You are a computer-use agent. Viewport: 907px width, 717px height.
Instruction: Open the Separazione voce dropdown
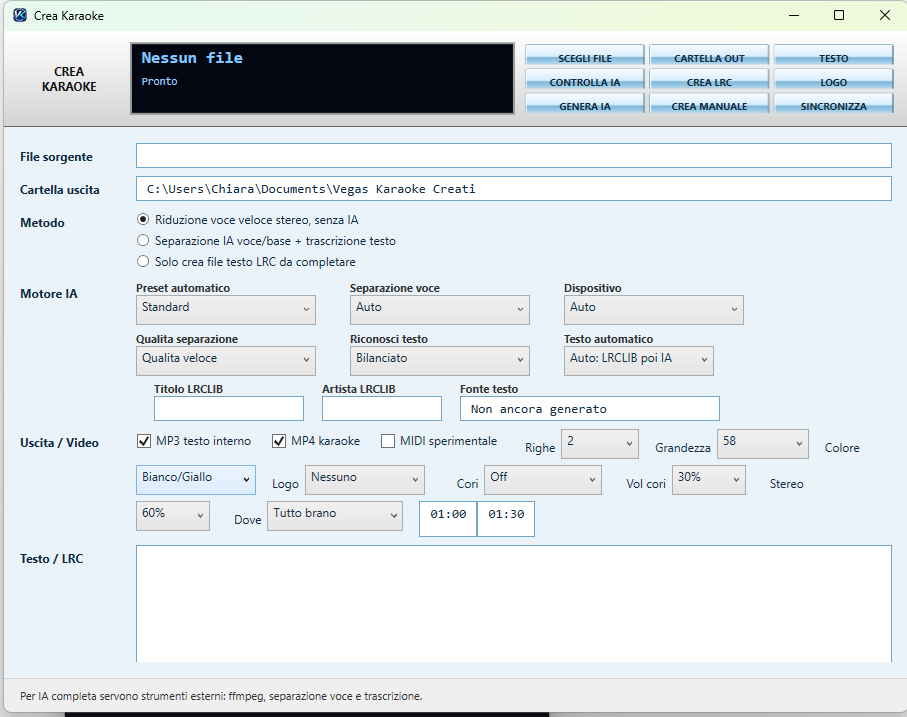coord(440,310)
